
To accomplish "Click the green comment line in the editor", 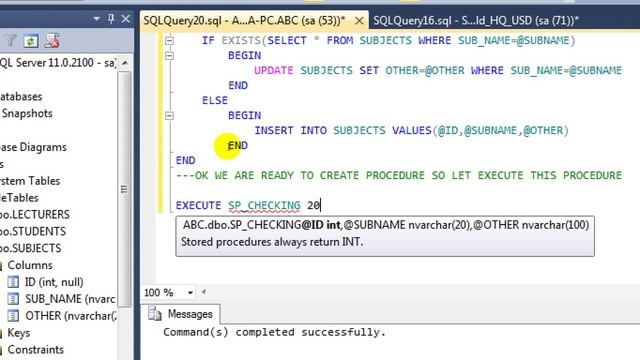I will click(399, 176).
